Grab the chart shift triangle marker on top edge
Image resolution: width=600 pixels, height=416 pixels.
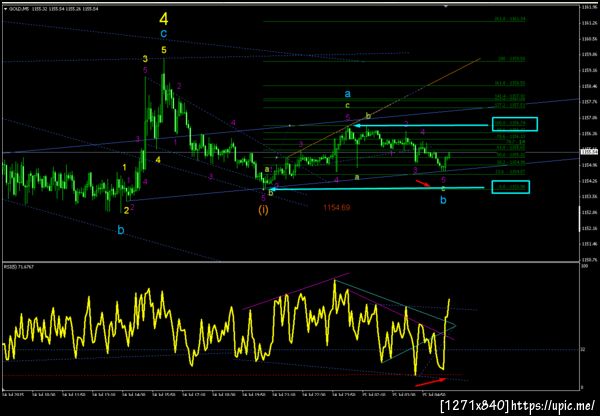click(x=446, y=7)
